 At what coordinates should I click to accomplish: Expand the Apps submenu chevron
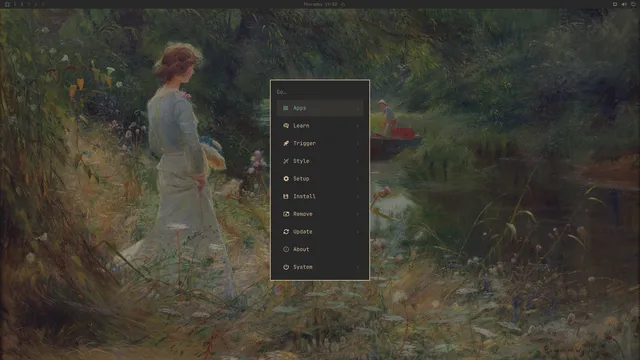coord(358,108)
